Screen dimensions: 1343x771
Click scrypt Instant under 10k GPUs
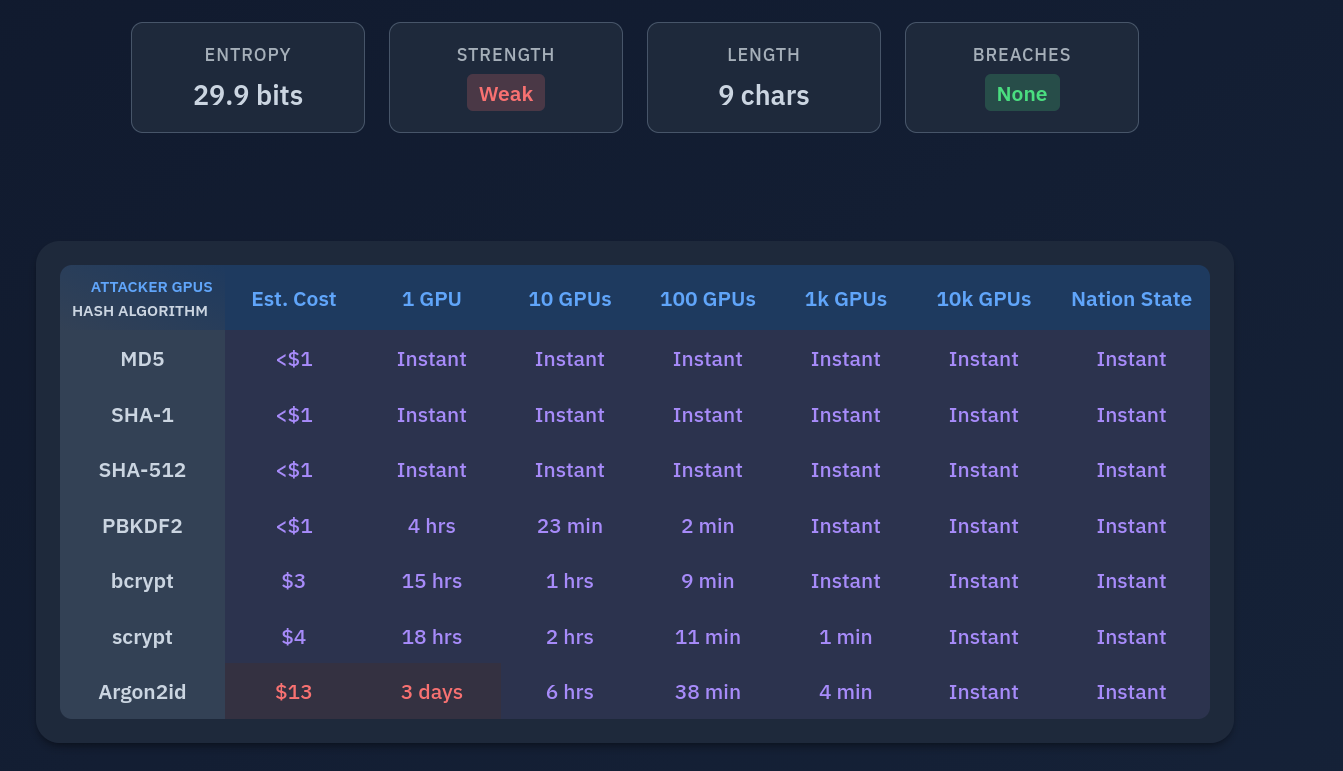pos(984,637)
